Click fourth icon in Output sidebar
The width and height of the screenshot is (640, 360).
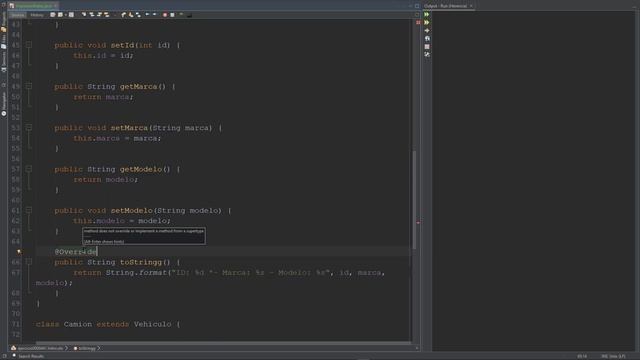tap(427, 39)
